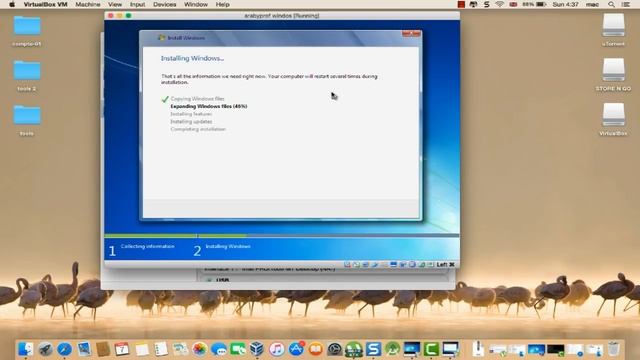
Task: Open the Help menu
Action: click(x=222, y=4)
